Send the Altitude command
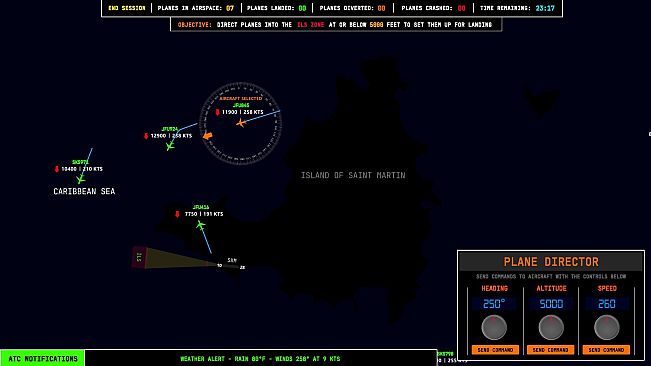 551,350
